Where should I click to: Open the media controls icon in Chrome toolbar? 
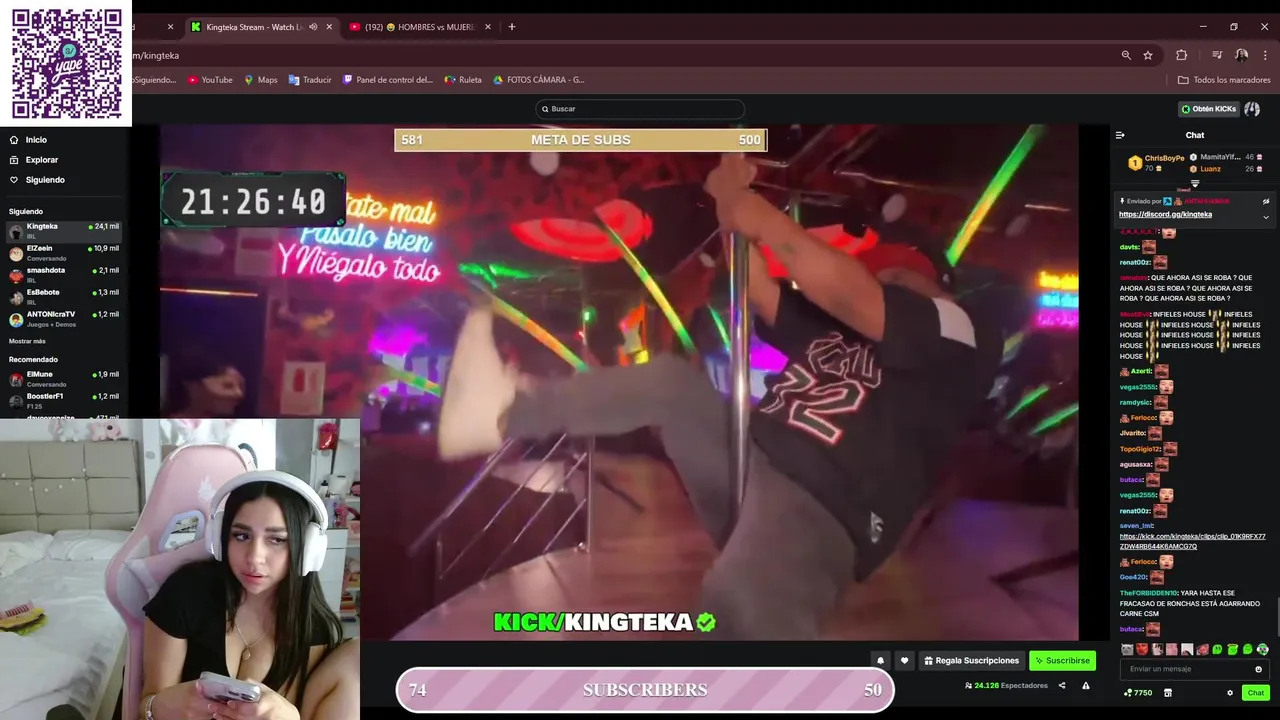1217,55
